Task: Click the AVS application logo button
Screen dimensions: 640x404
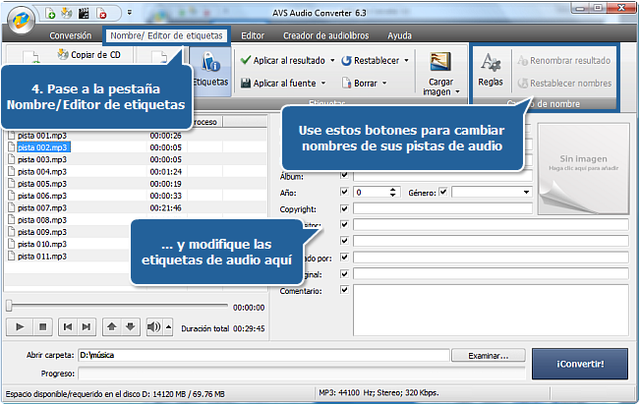Action: click(x=21, y=20)
